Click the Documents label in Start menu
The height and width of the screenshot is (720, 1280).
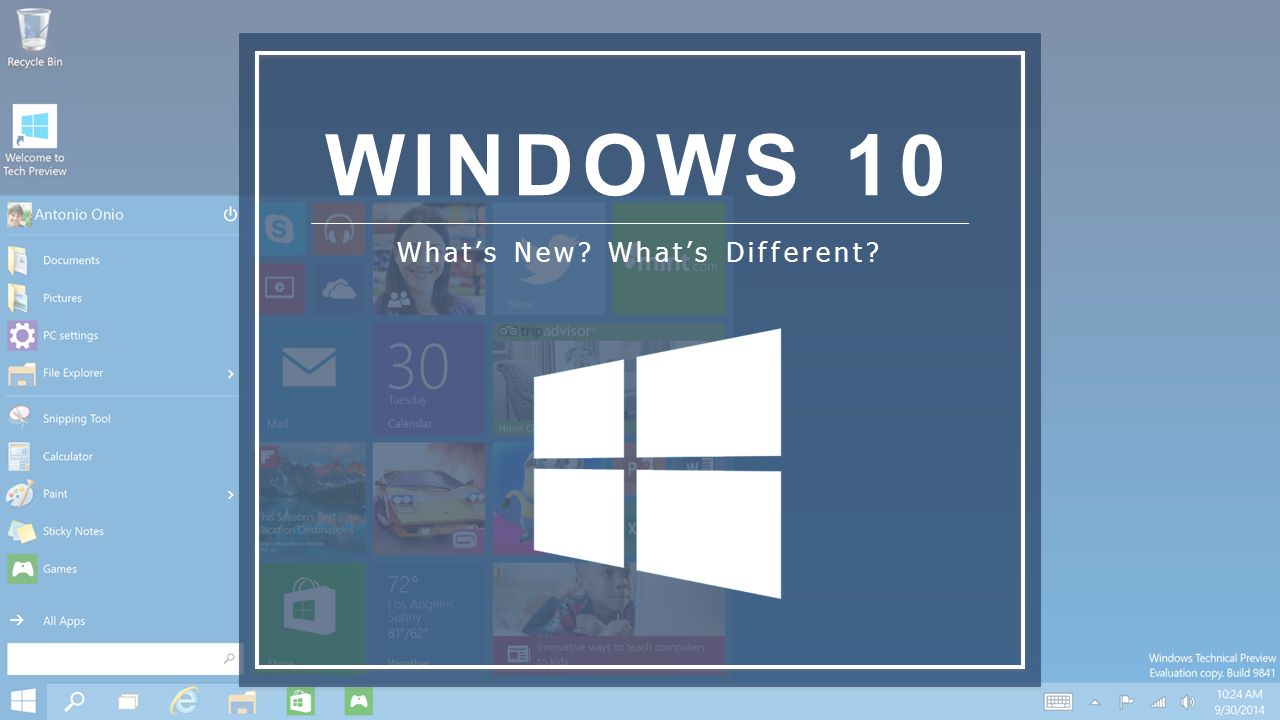pos(71,260)
